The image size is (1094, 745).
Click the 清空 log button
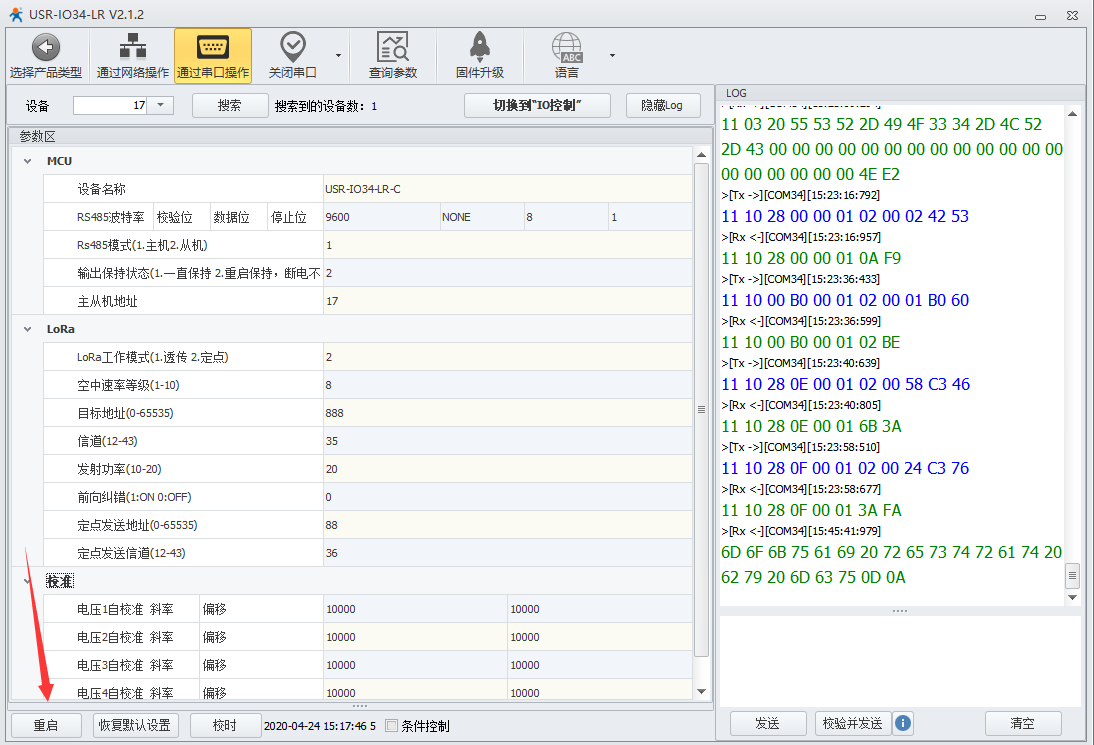point(1023,723)
